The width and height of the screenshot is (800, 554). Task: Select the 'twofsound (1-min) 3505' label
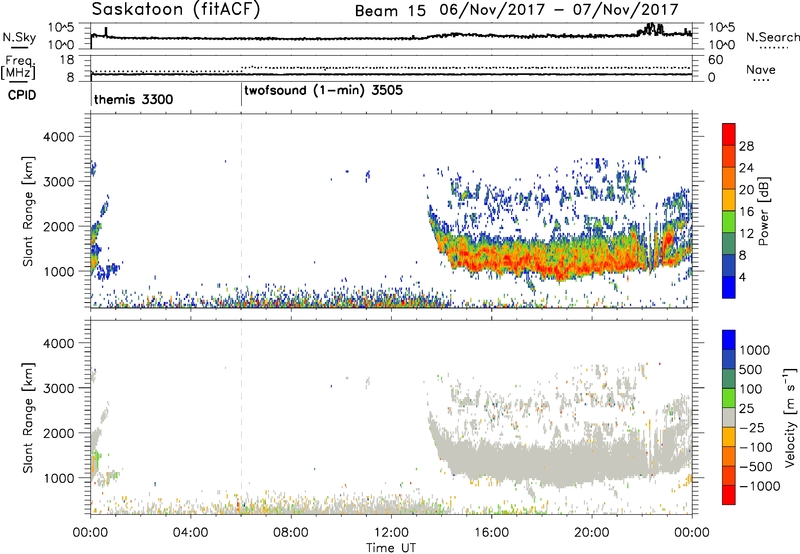pyautogui.click(x=323, y=91)
